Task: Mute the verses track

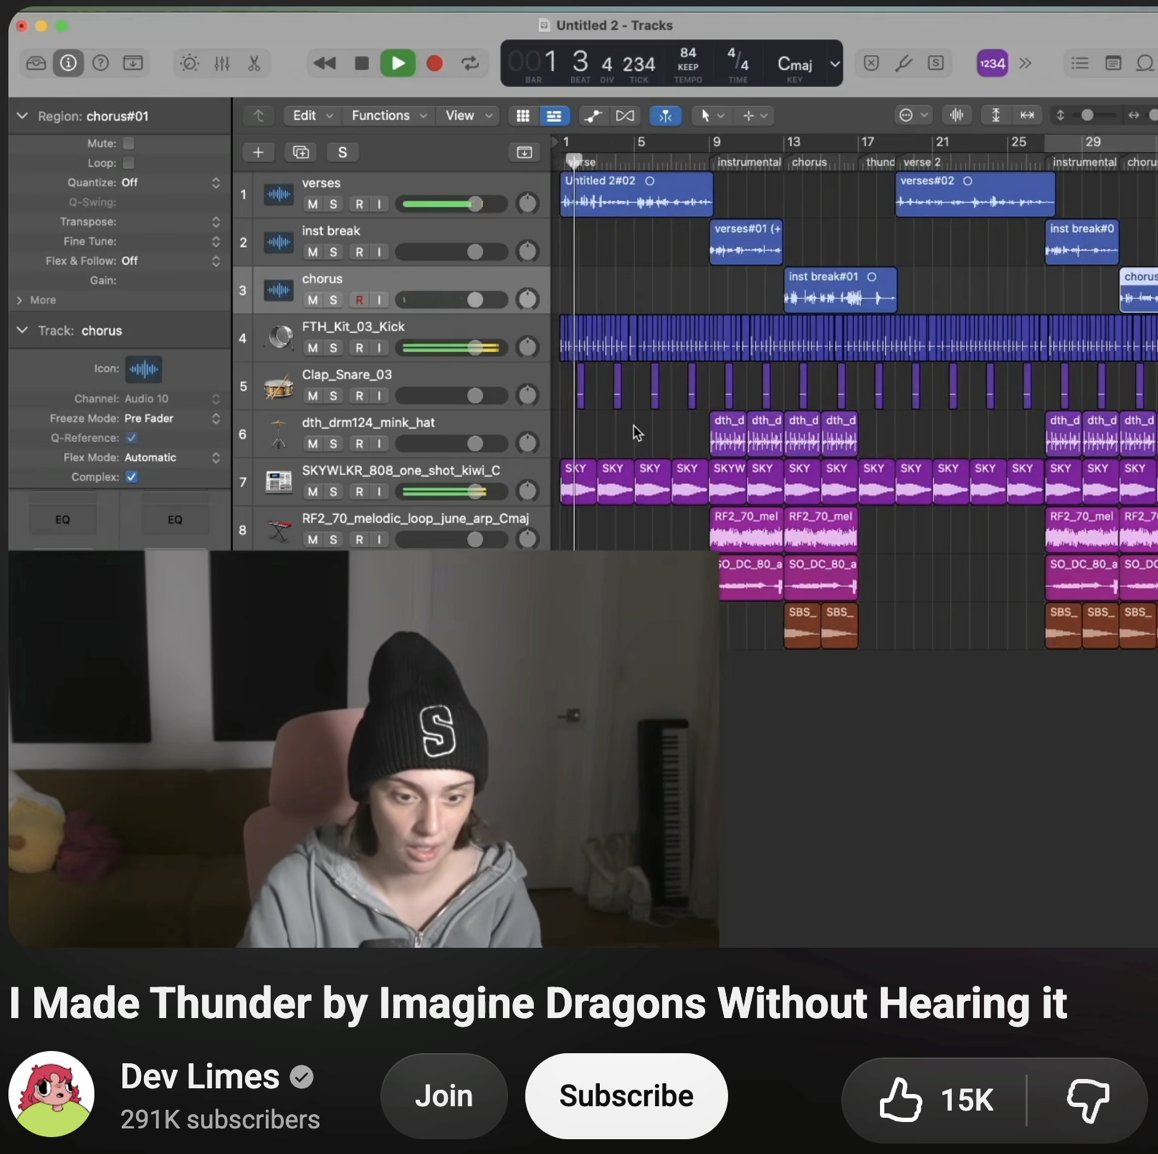Action: [x=313, y=205]
